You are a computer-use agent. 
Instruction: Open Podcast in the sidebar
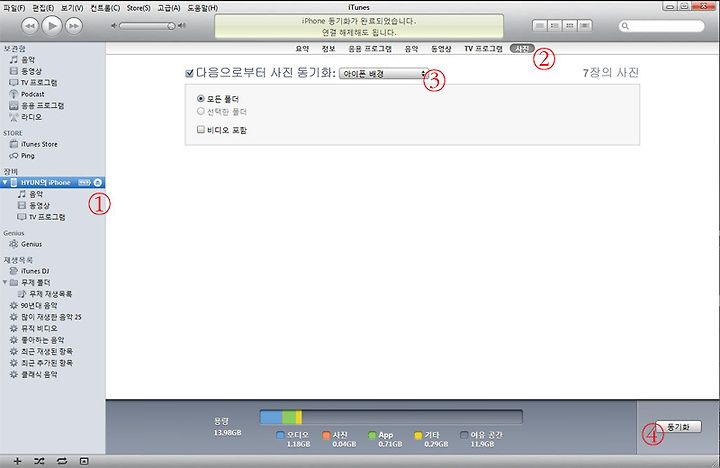33,94
